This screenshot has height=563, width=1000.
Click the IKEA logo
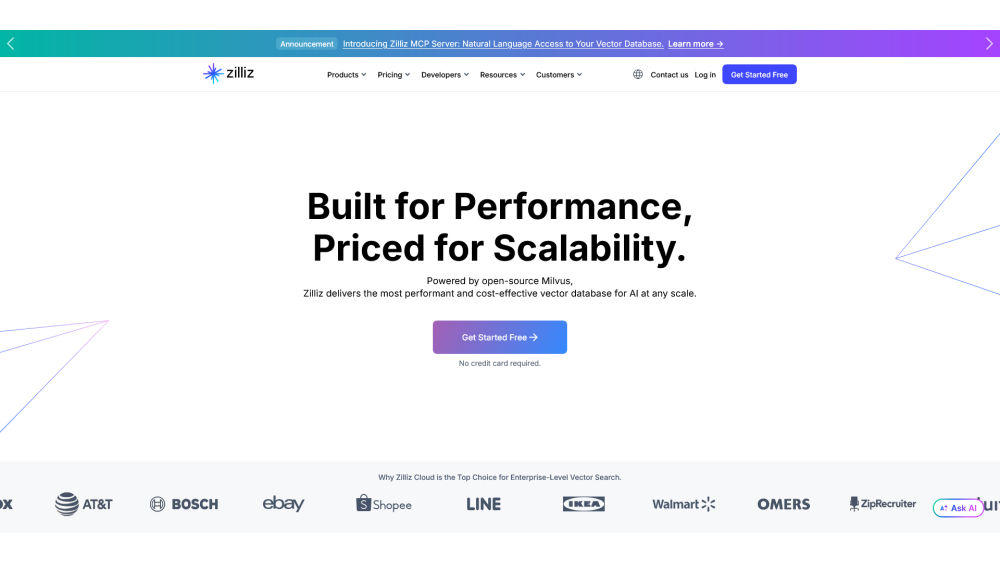[x=583, y=504]
